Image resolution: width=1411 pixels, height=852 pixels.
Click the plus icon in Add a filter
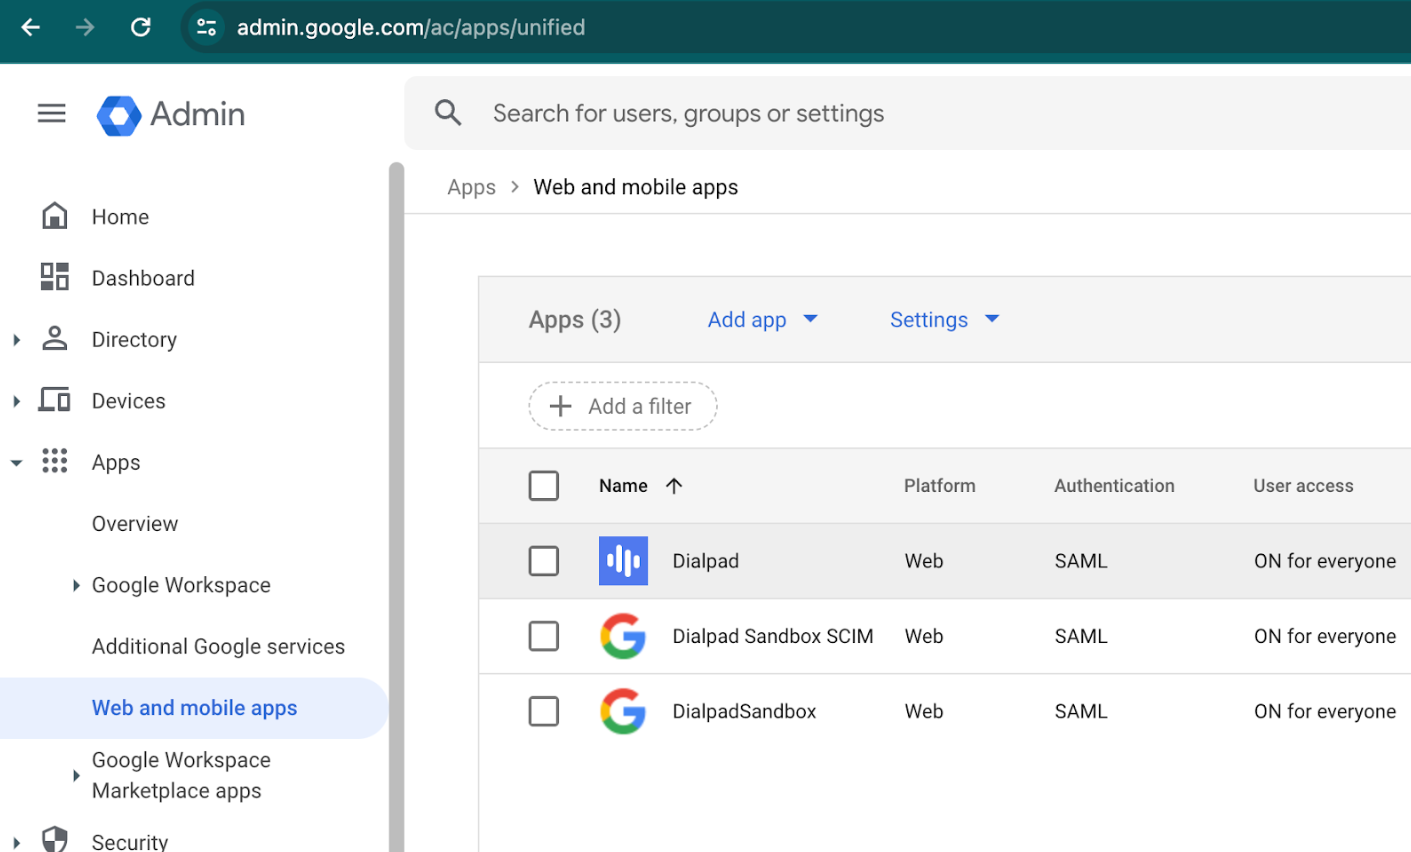(561, 406)
